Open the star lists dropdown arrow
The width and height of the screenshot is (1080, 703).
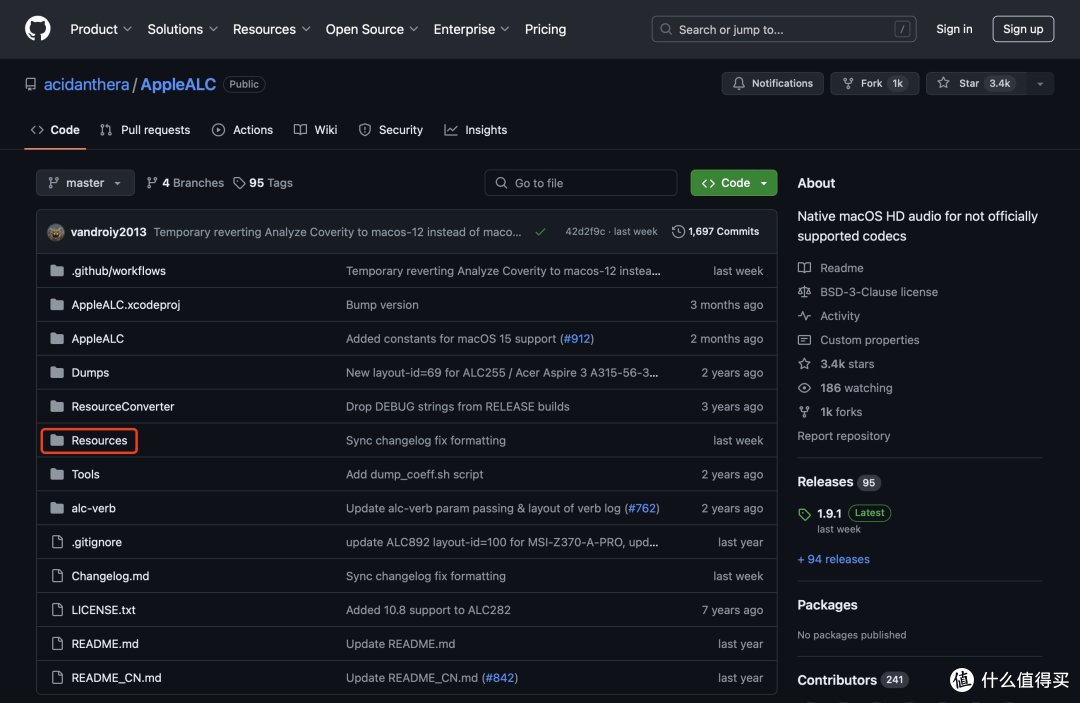tap(1040, 83)
